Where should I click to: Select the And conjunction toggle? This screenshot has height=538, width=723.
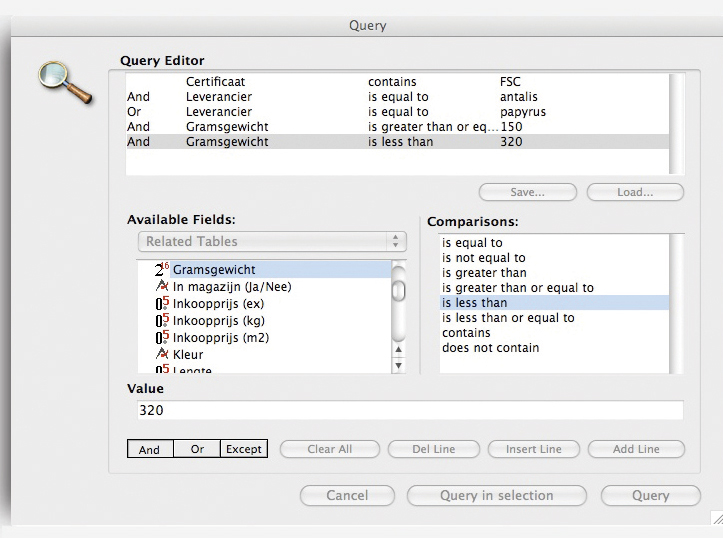point(150,449)
